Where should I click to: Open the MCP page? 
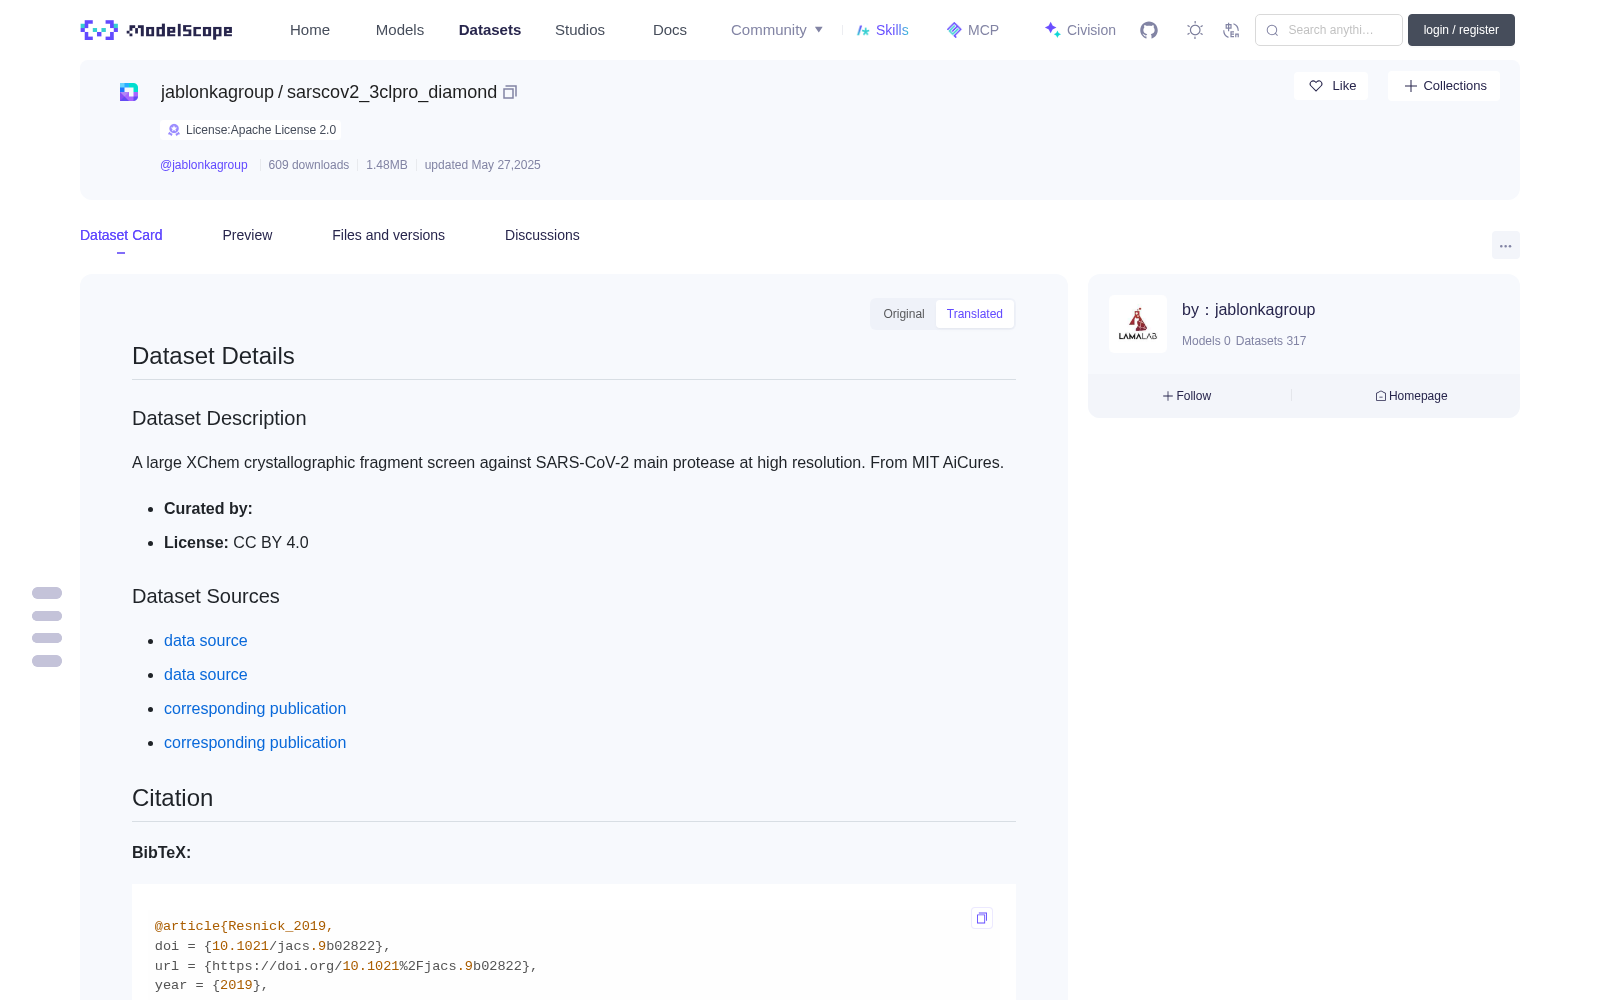point(973,30)
